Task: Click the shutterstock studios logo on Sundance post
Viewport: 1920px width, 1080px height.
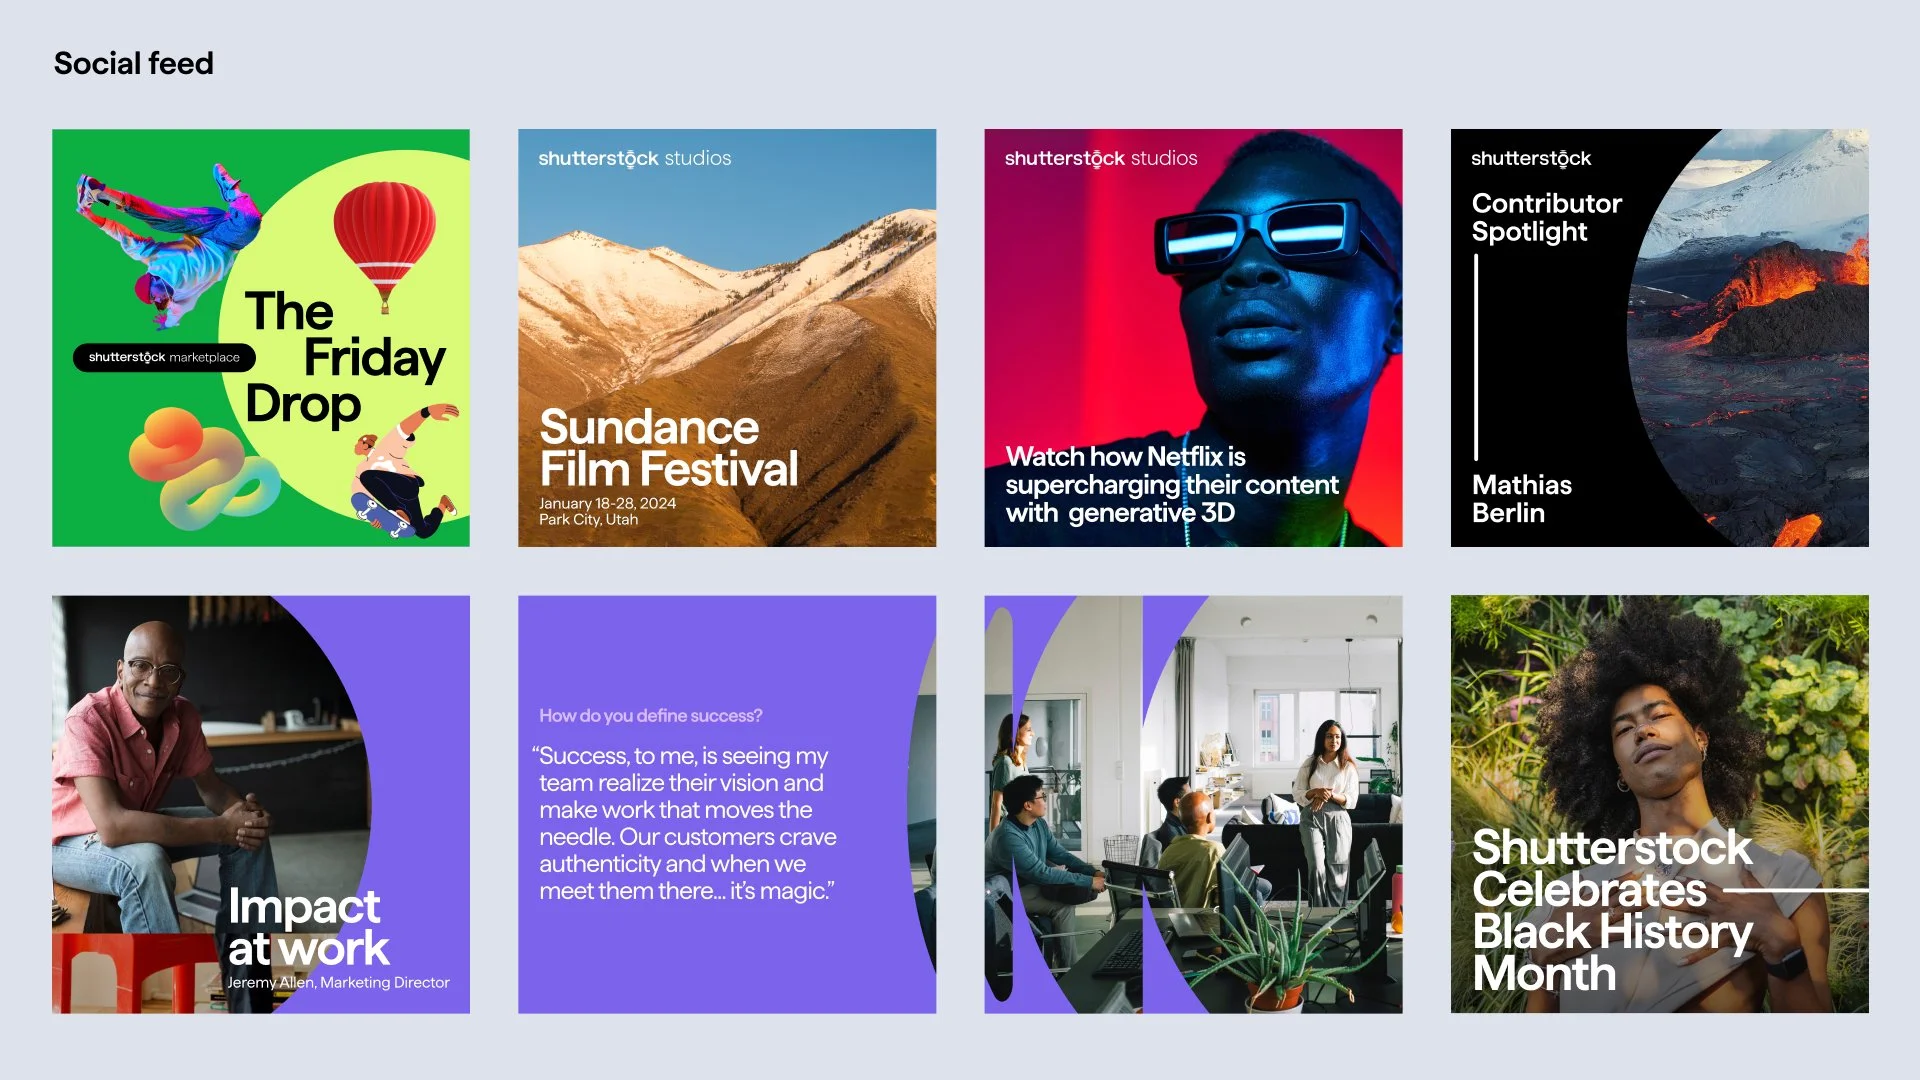Action: [x=635, y=158]
